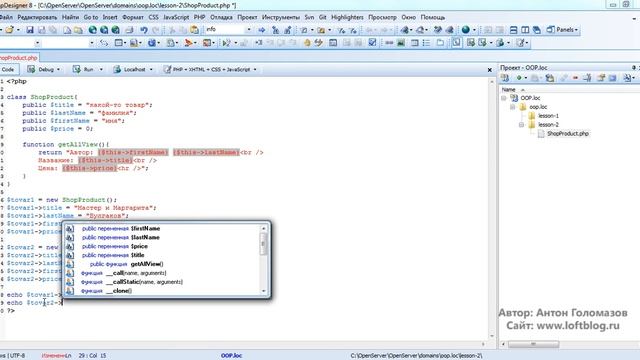
Task: Collapse the oop.loc folder node
Action: click(x=513, y=107)
